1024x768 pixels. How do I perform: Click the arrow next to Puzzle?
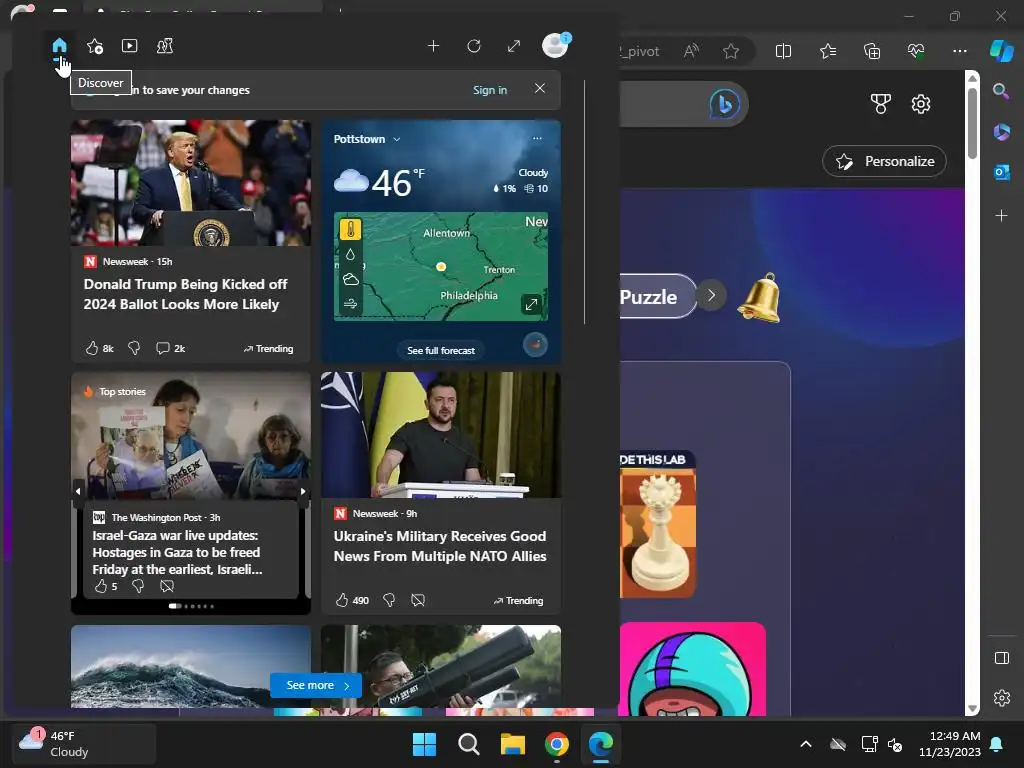[711, 296]
